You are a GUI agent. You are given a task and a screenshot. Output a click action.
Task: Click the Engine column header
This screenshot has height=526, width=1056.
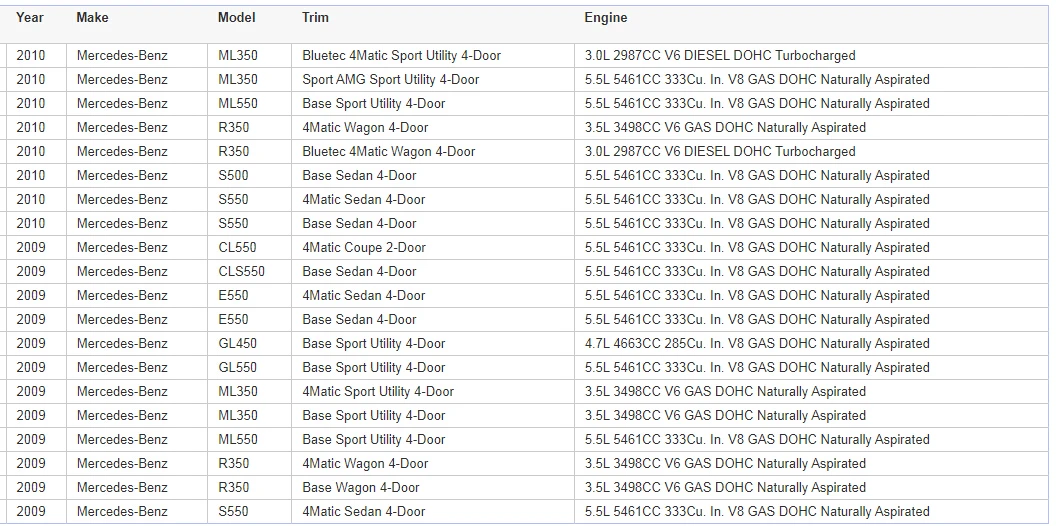(x=605, y=18)
